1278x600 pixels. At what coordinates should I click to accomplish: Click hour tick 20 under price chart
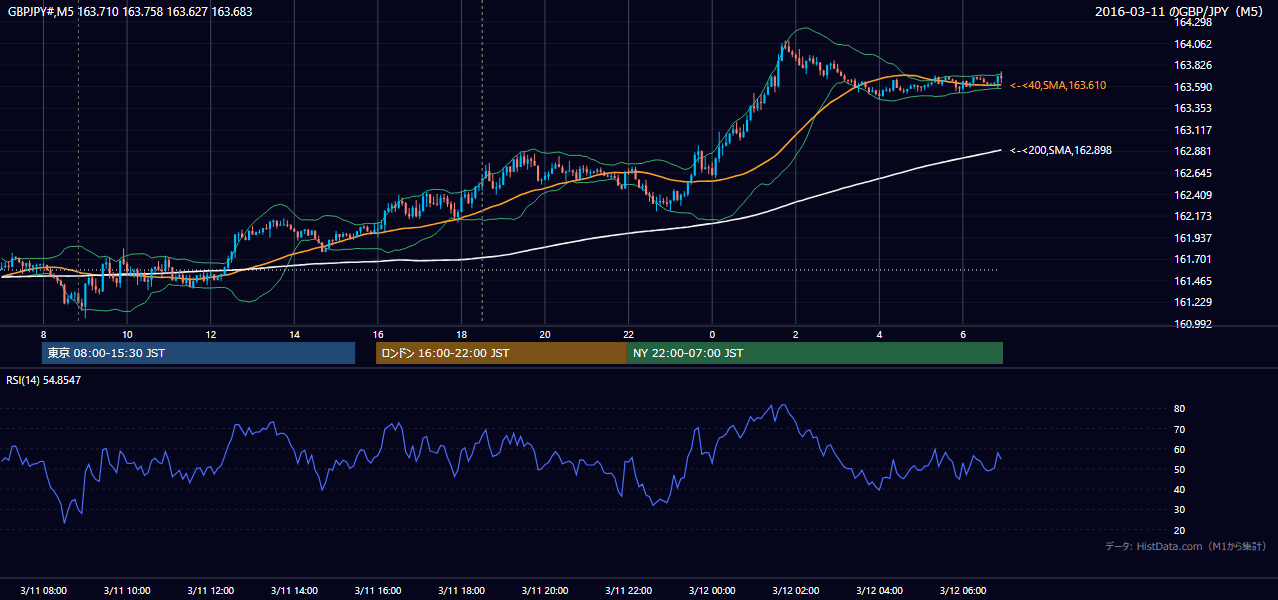[545, 334]
